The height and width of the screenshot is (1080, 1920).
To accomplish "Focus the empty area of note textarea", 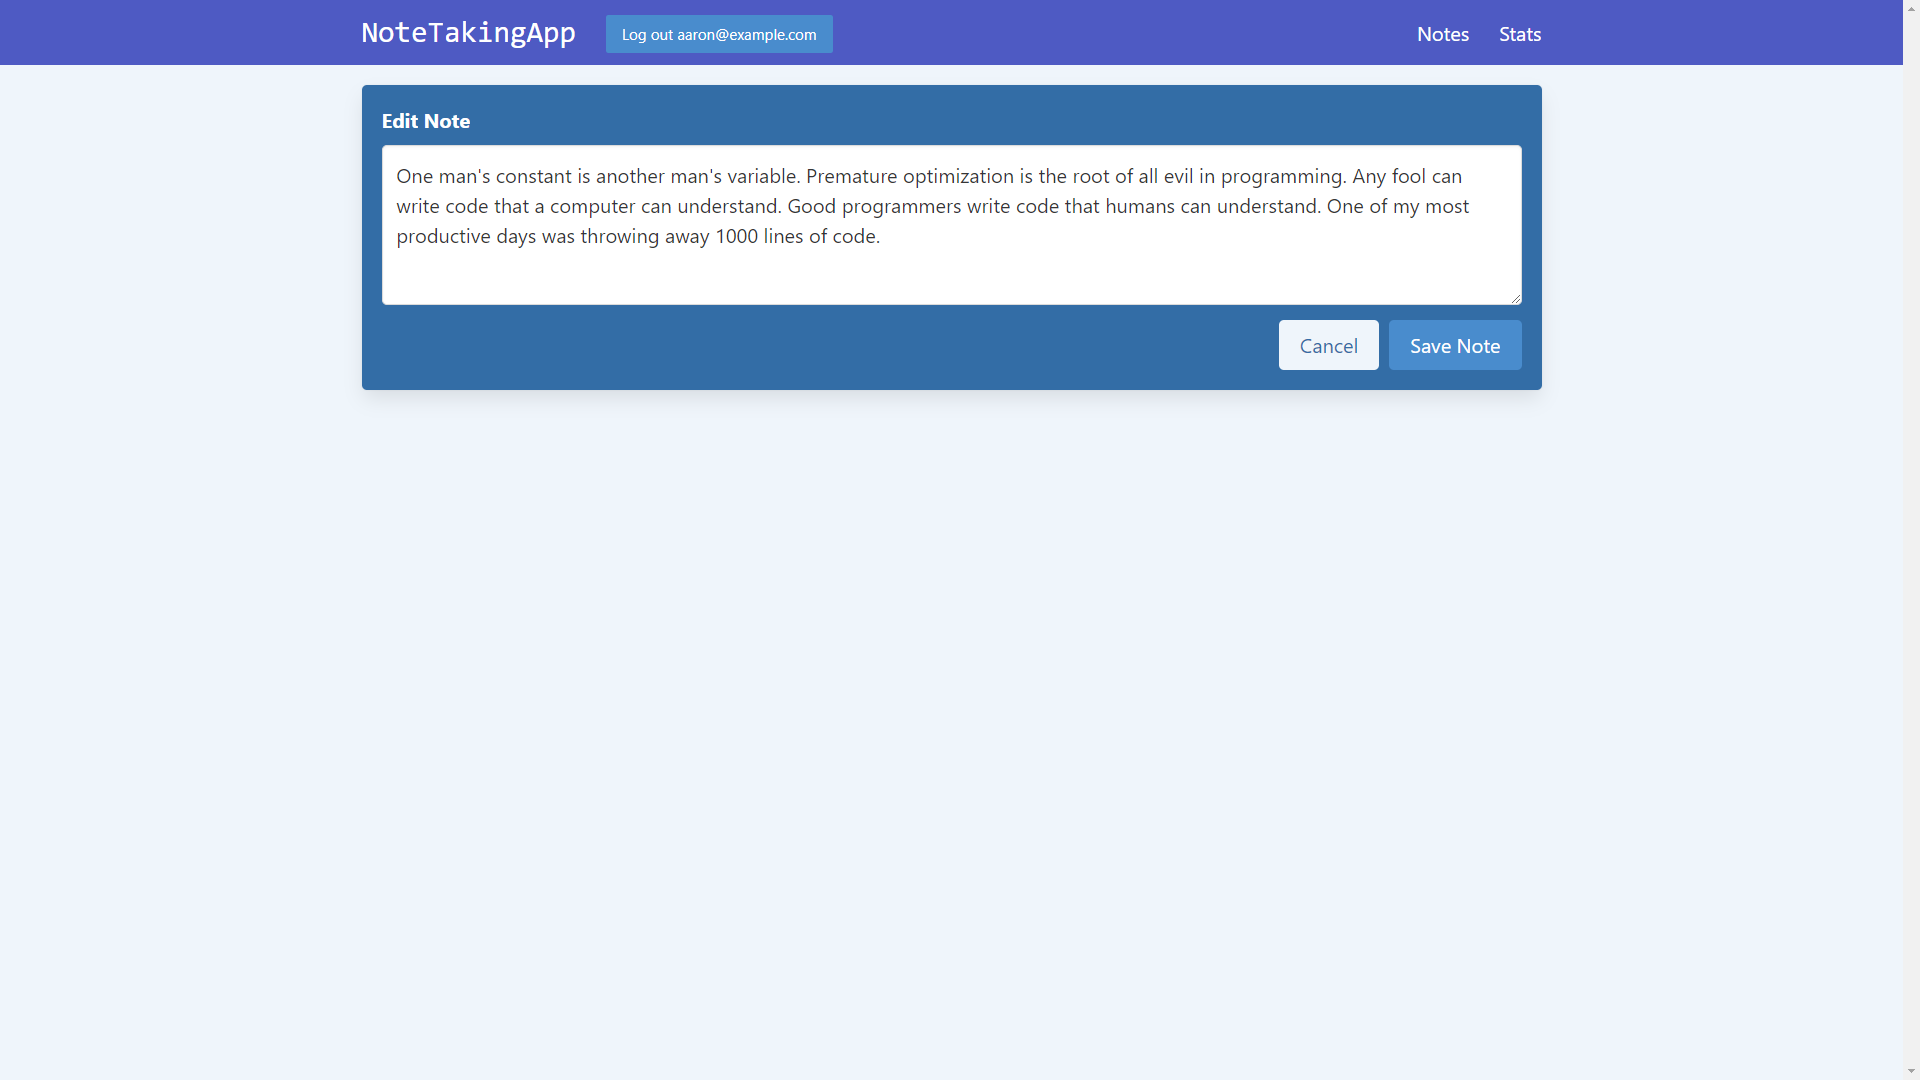I will pos(950,275).
